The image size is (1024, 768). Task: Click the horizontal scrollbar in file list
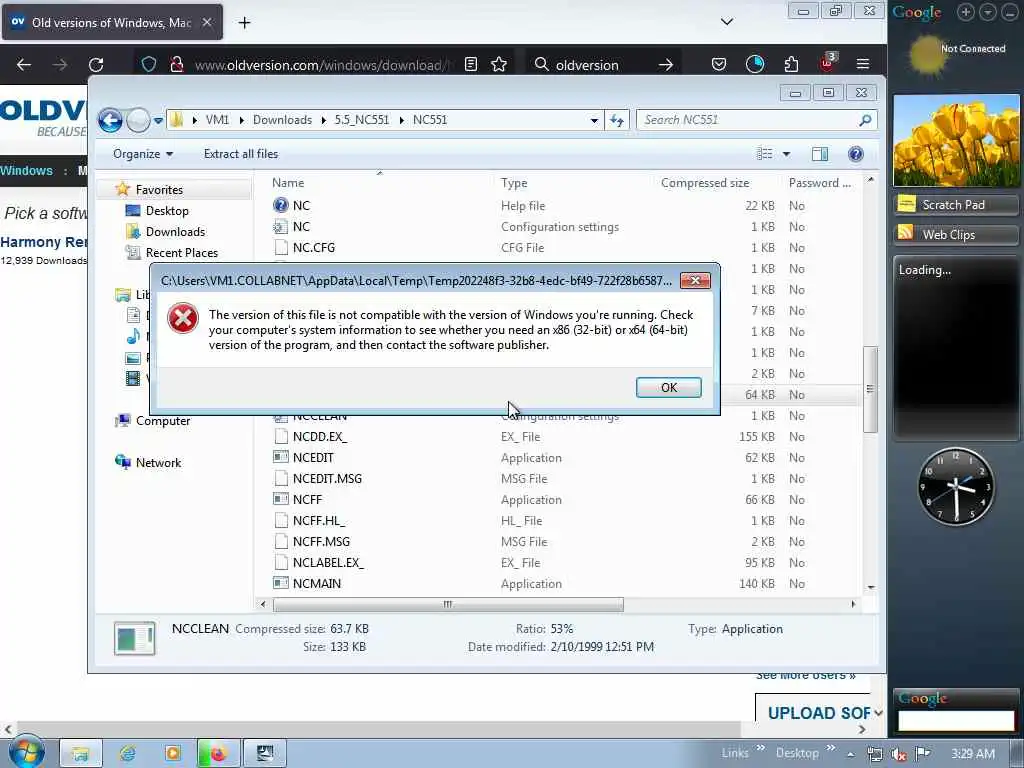tap(448, 604)
